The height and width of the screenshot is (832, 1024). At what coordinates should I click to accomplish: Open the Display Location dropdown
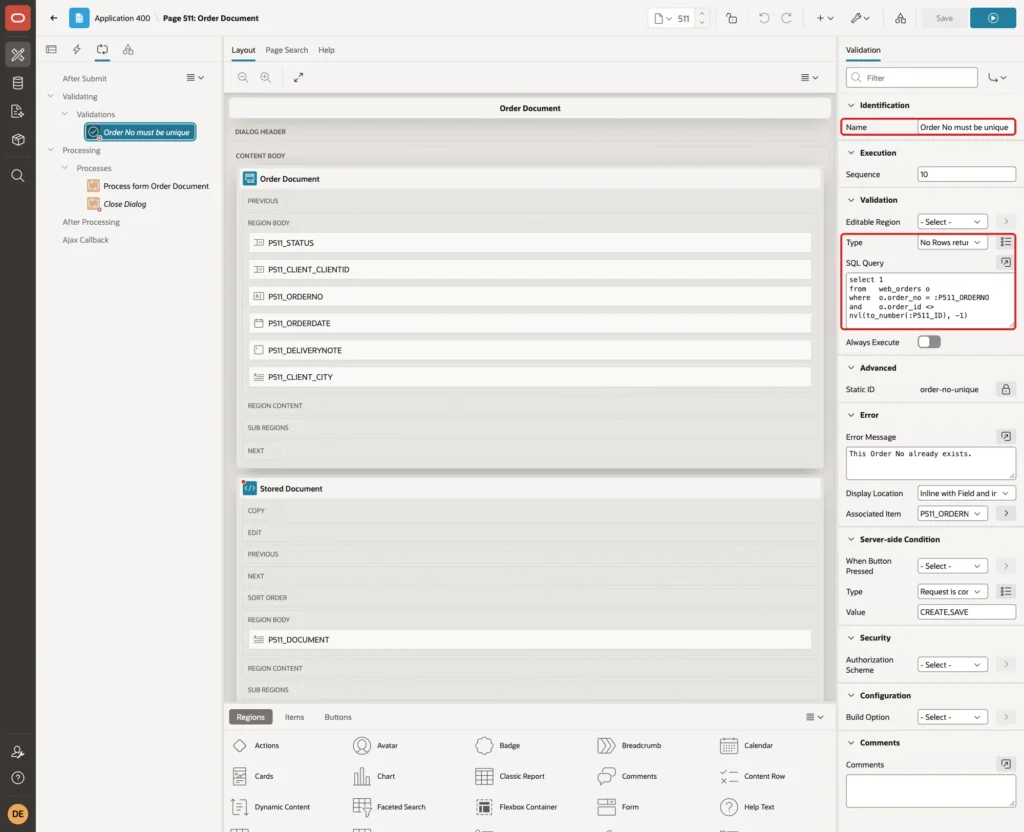(967, 493)
